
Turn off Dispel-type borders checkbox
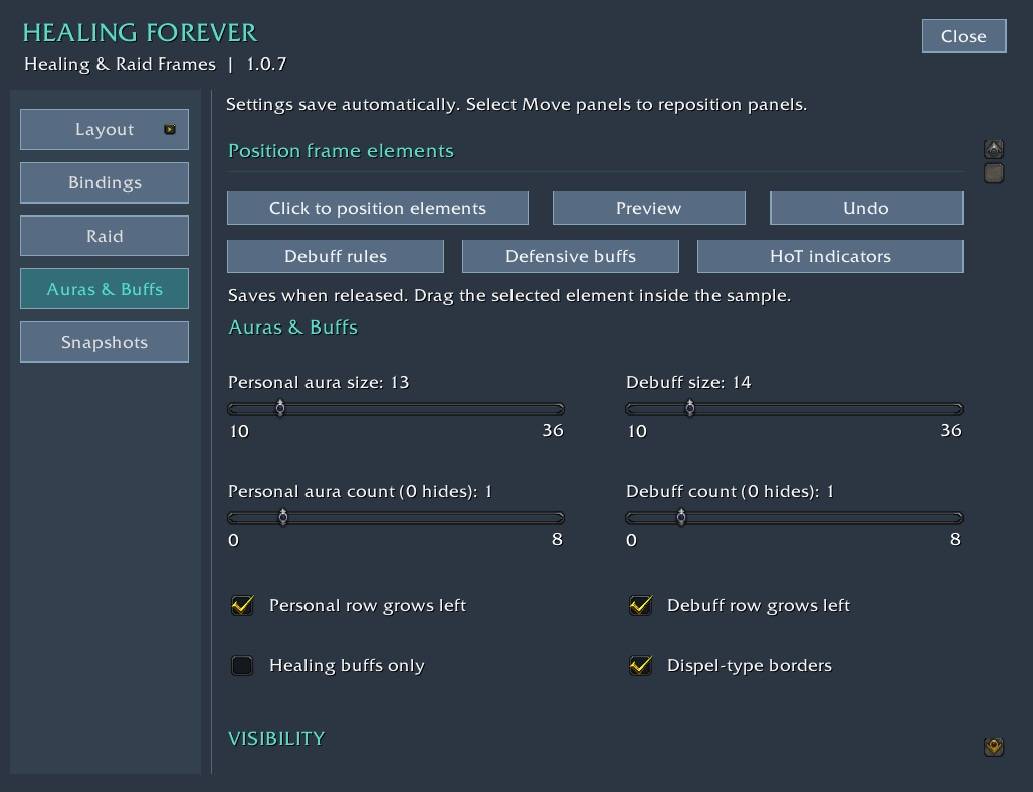(640, 665)
